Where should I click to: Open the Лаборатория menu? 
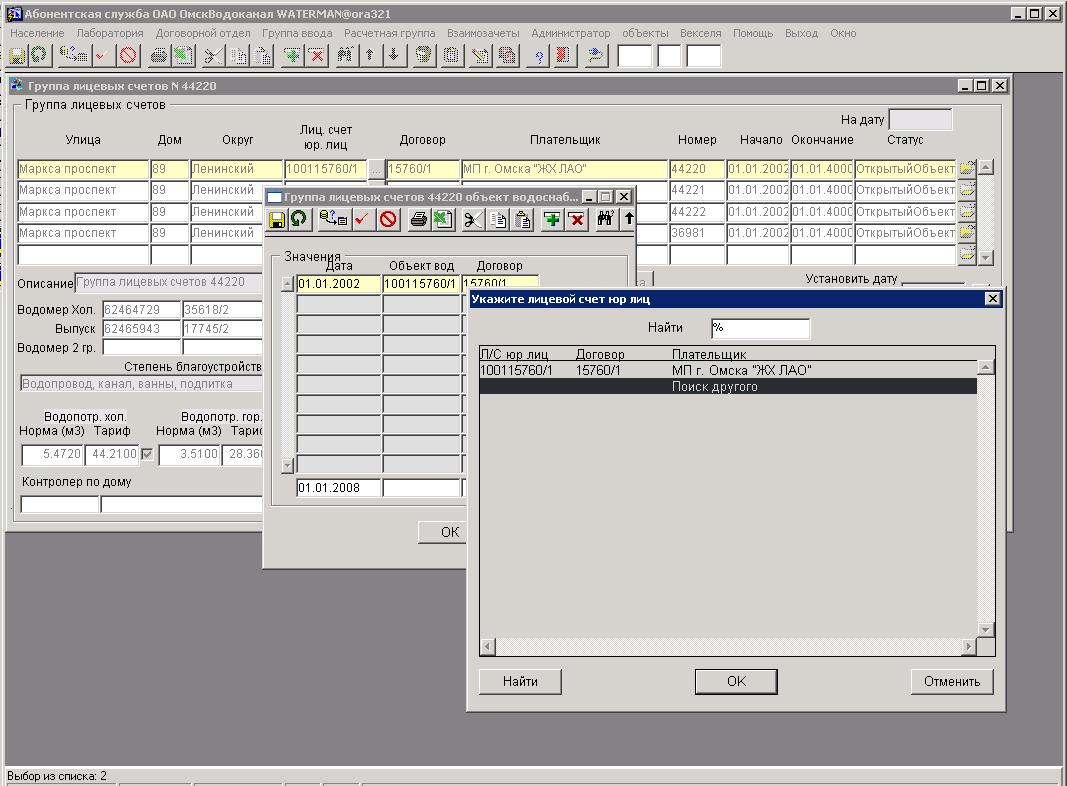(110, 33)
